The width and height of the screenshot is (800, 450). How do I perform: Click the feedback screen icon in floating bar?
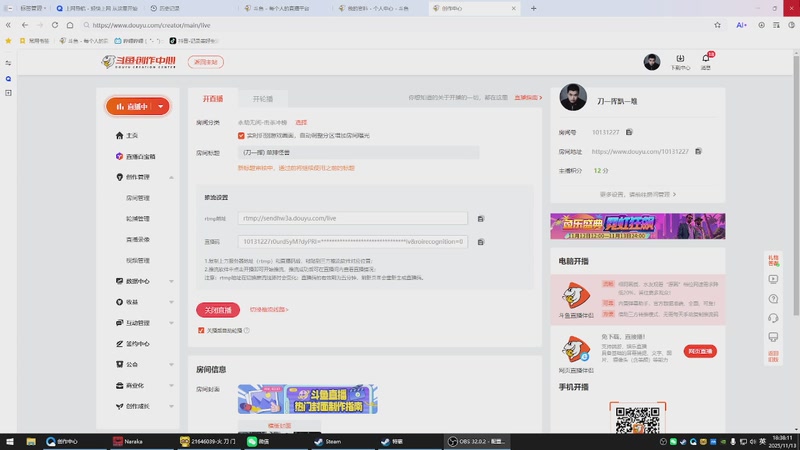click(773, 337)
